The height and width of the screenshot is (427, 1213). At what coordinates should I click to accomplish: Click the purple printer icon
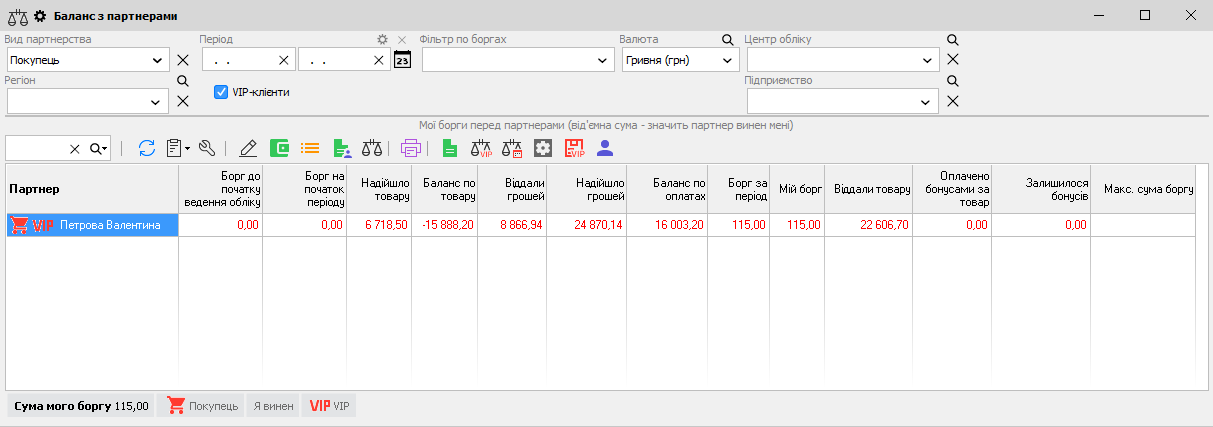click(x=410, y=148)
